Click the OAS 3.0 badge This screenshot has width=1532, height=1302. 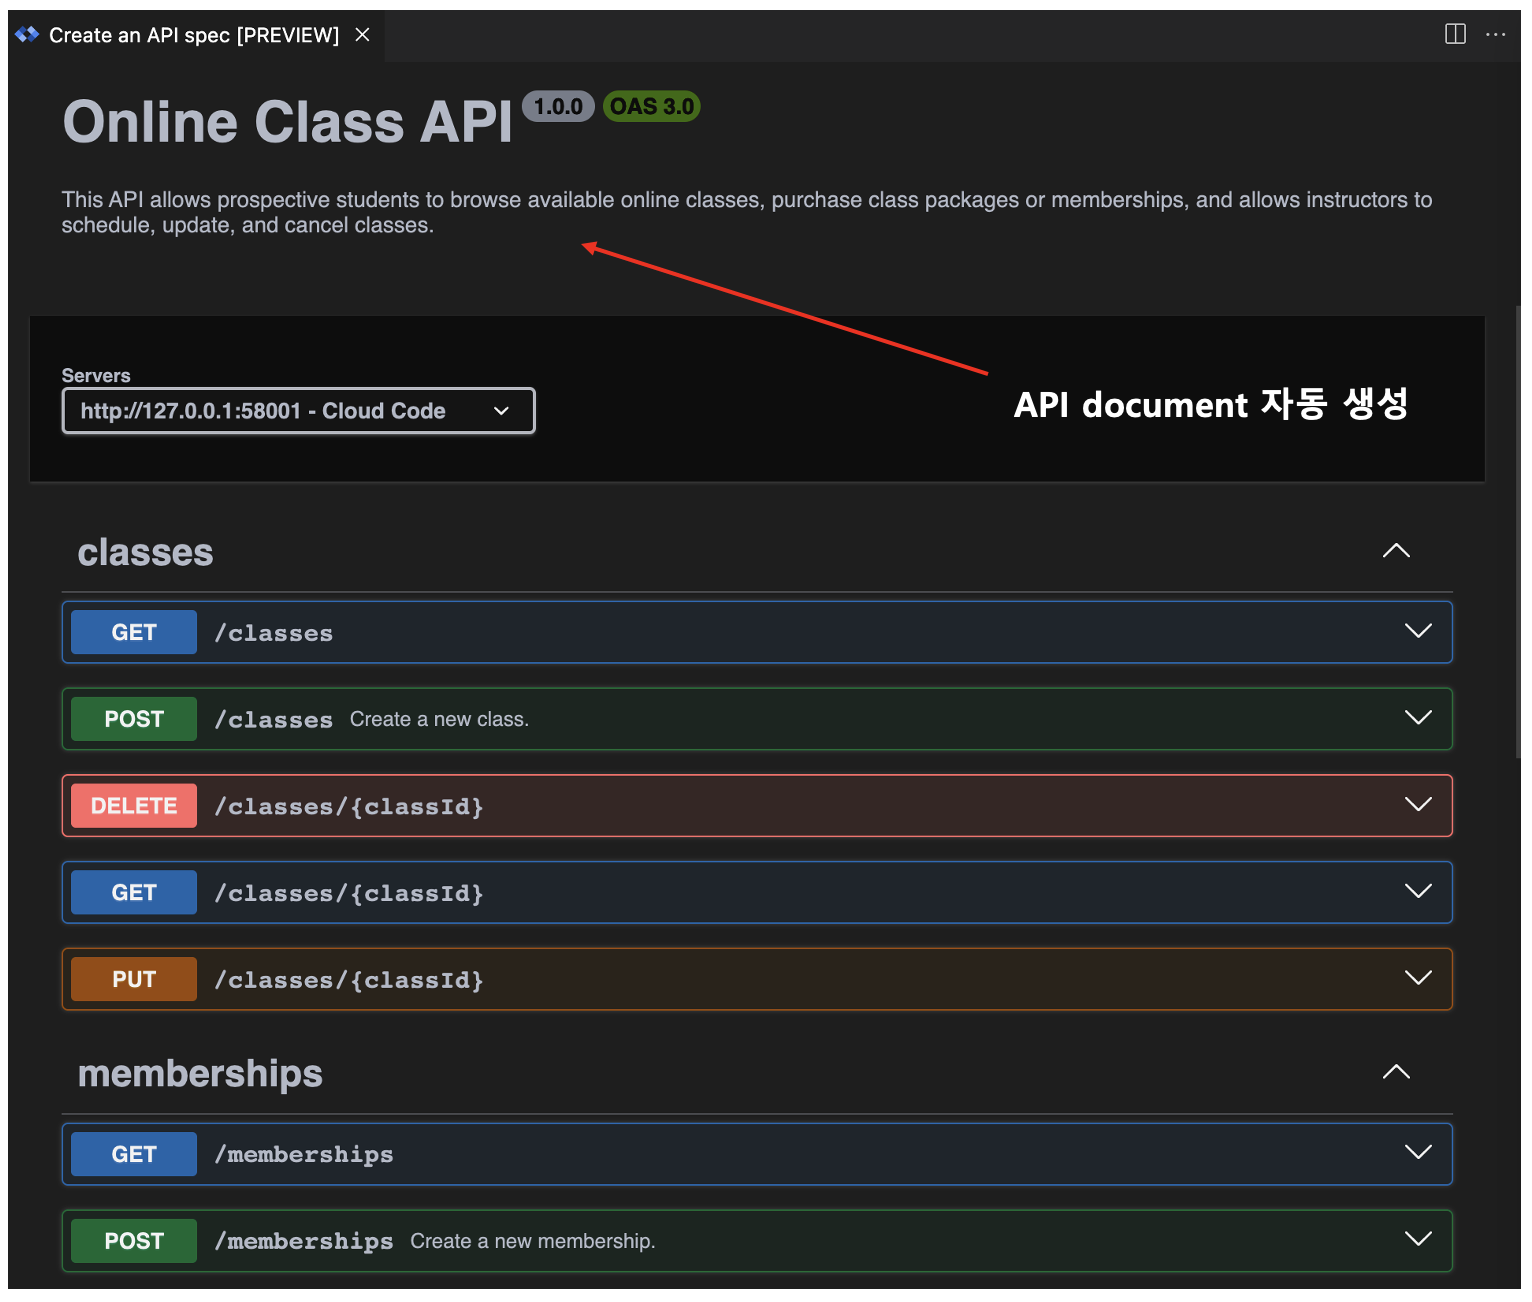coord(652,106)
